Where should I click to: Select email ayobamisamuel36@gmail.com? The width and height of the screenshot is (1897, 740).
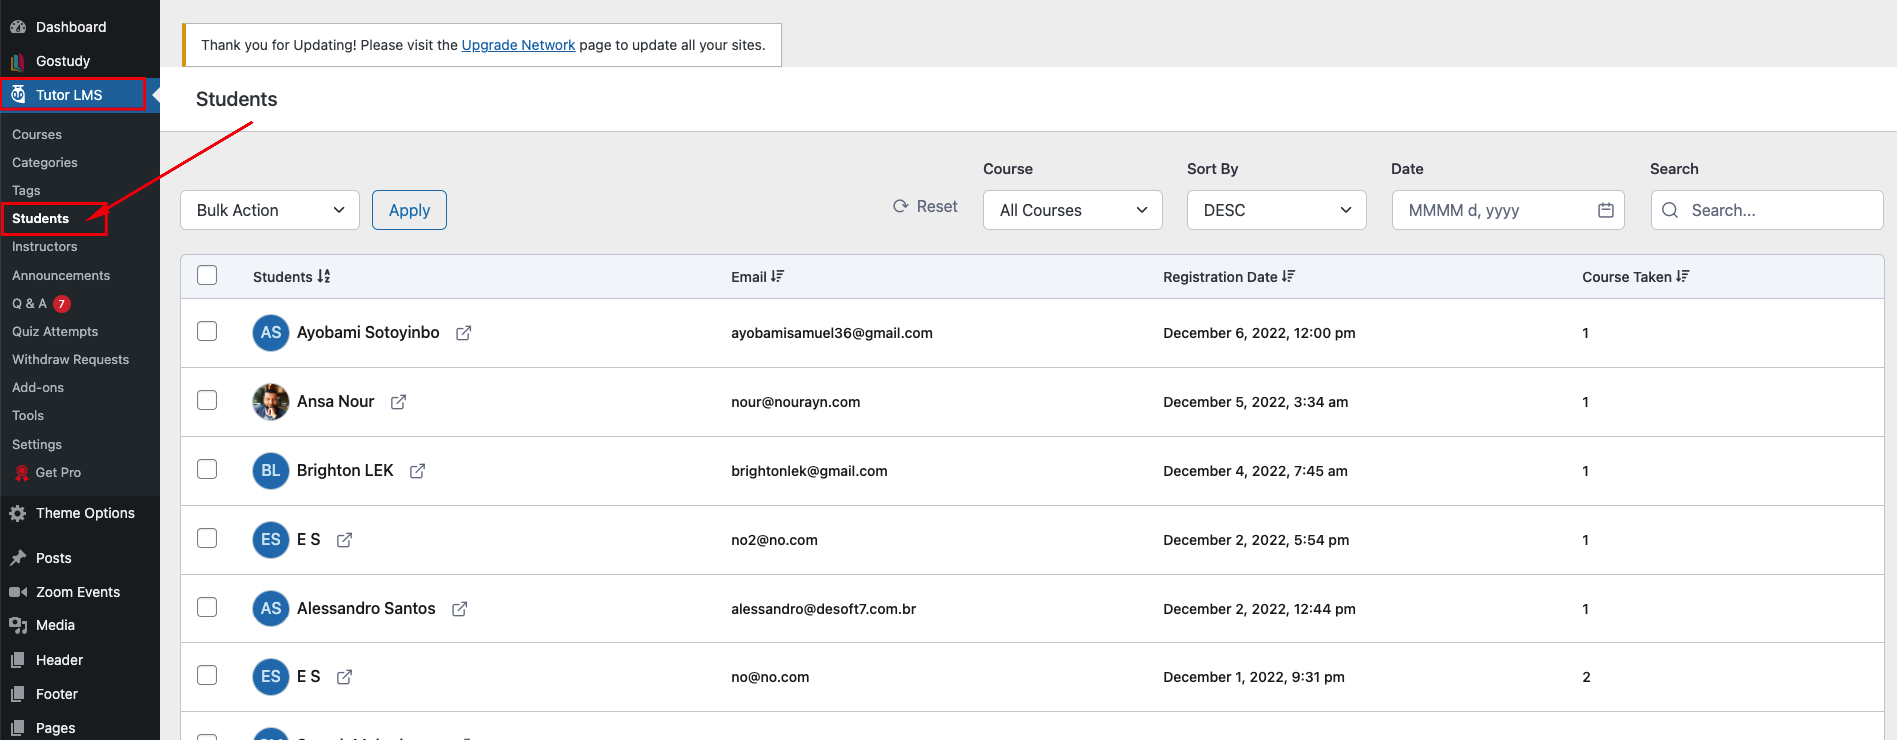pos(832,333)
